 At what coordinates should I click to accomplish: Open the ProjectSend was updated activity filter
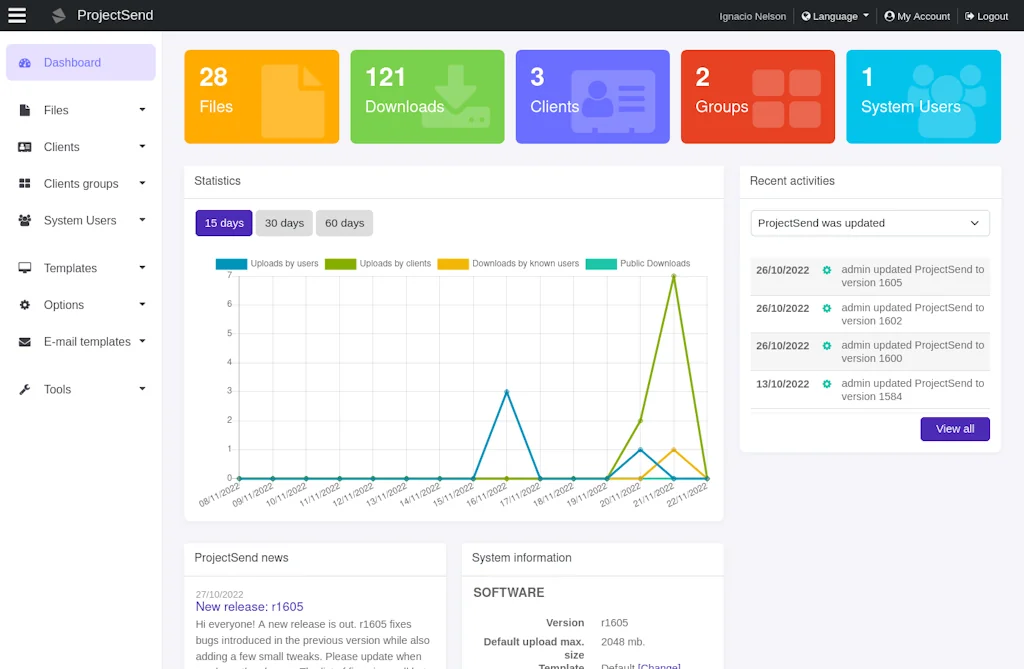click(869, 223)
